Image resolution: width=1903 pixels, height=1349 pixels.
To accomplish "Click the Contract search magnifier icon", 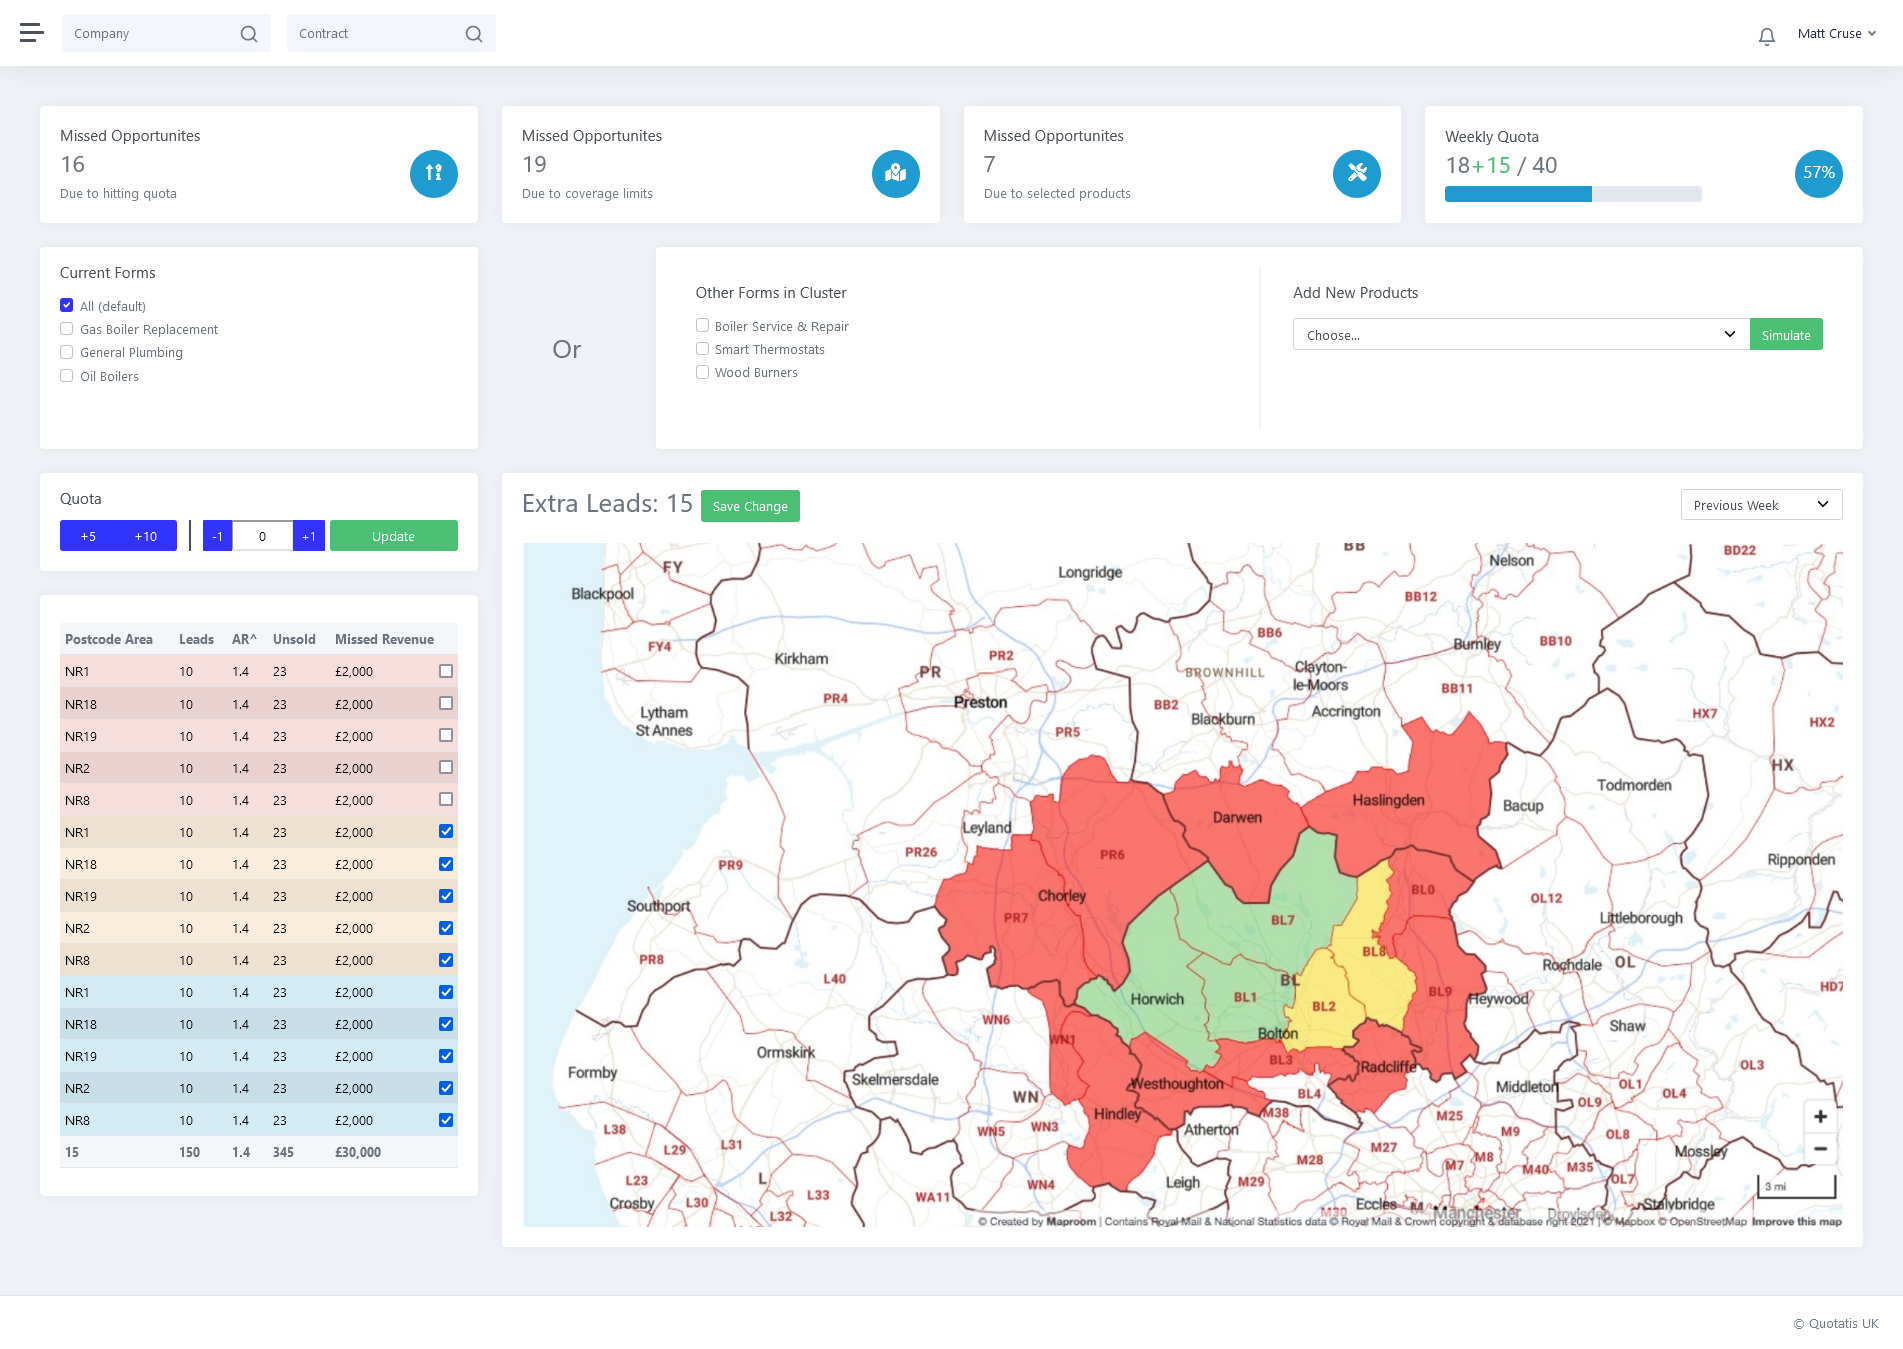I will point(474,34).
